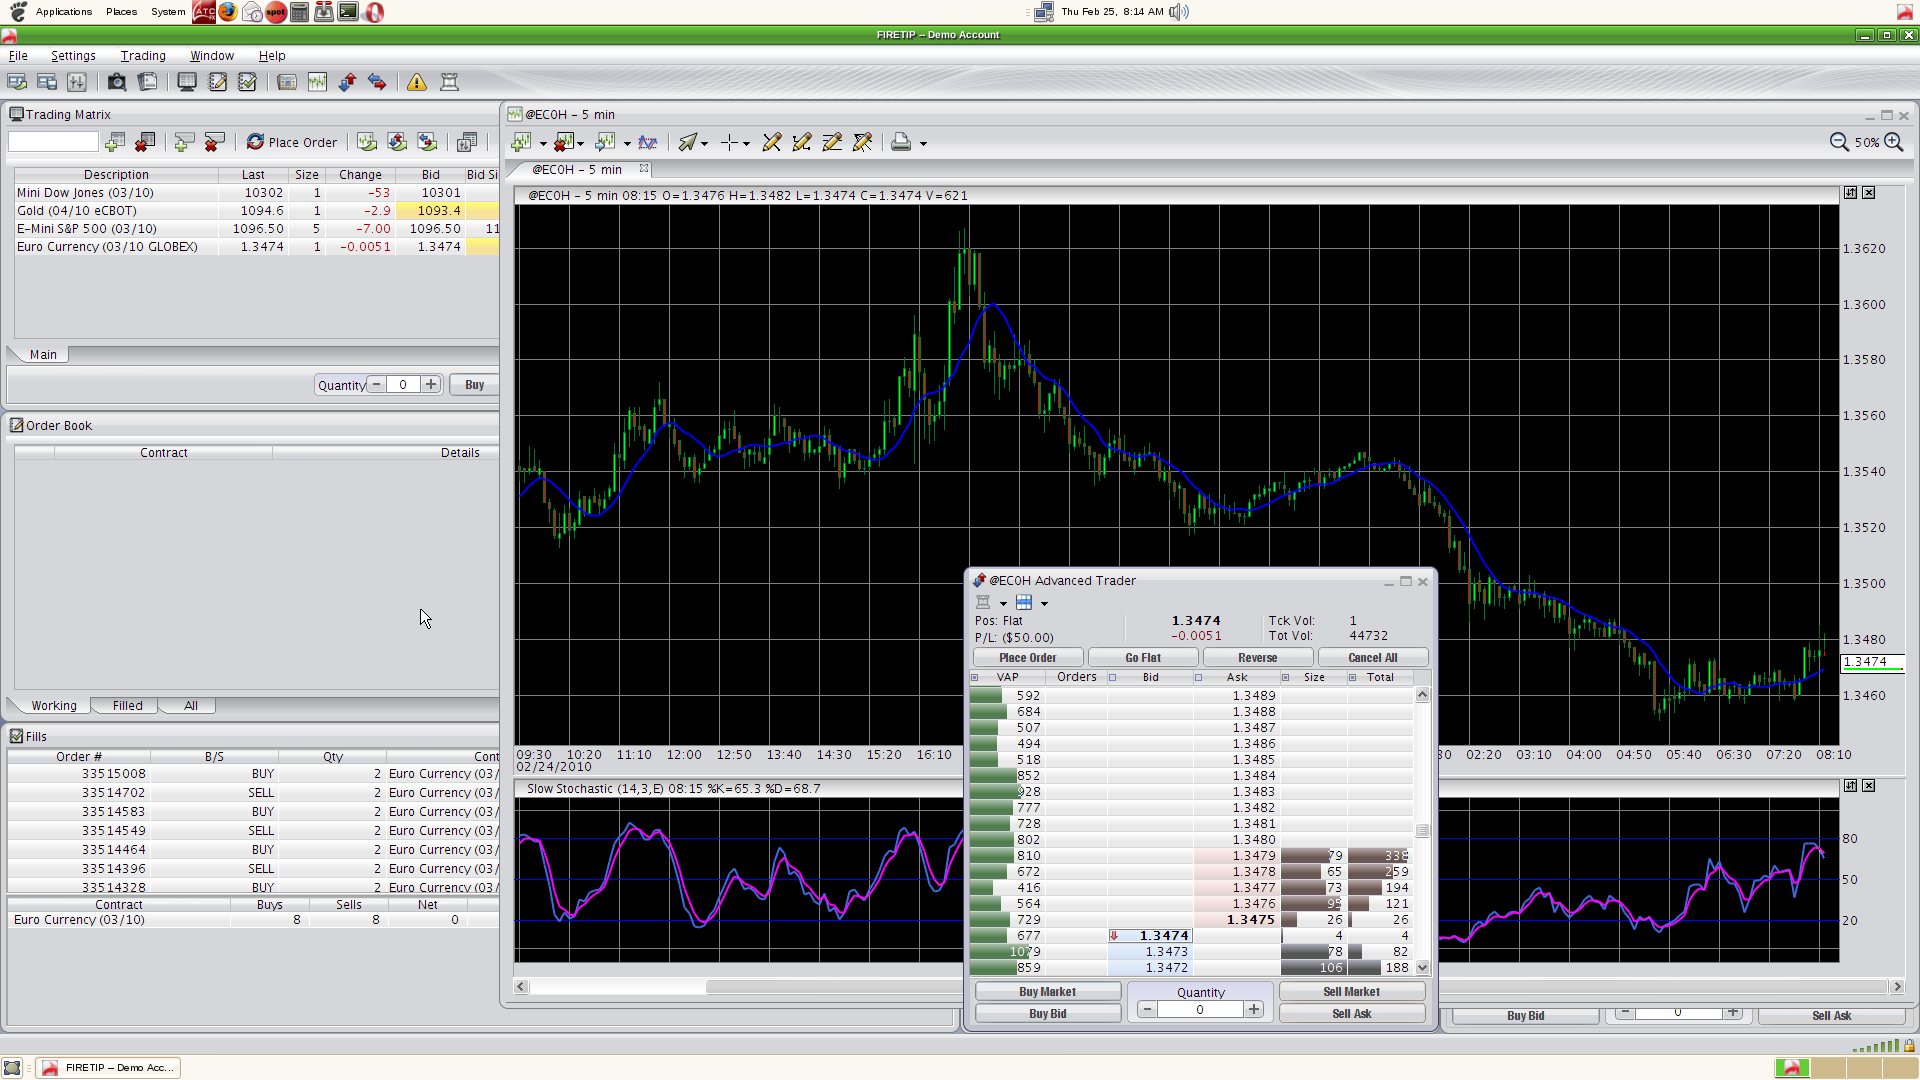This screenshot has width=1920, height=1080.
Task: Click the grid layout icon in Advanced Trader
Action: [1024, 602]
